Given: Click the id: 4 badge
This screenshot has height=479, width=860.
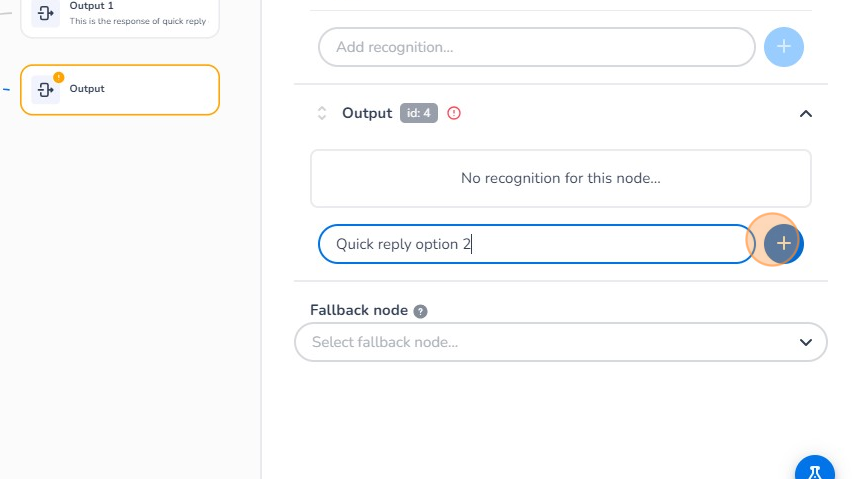Looking at the screenshot, I should pos(419,113).
